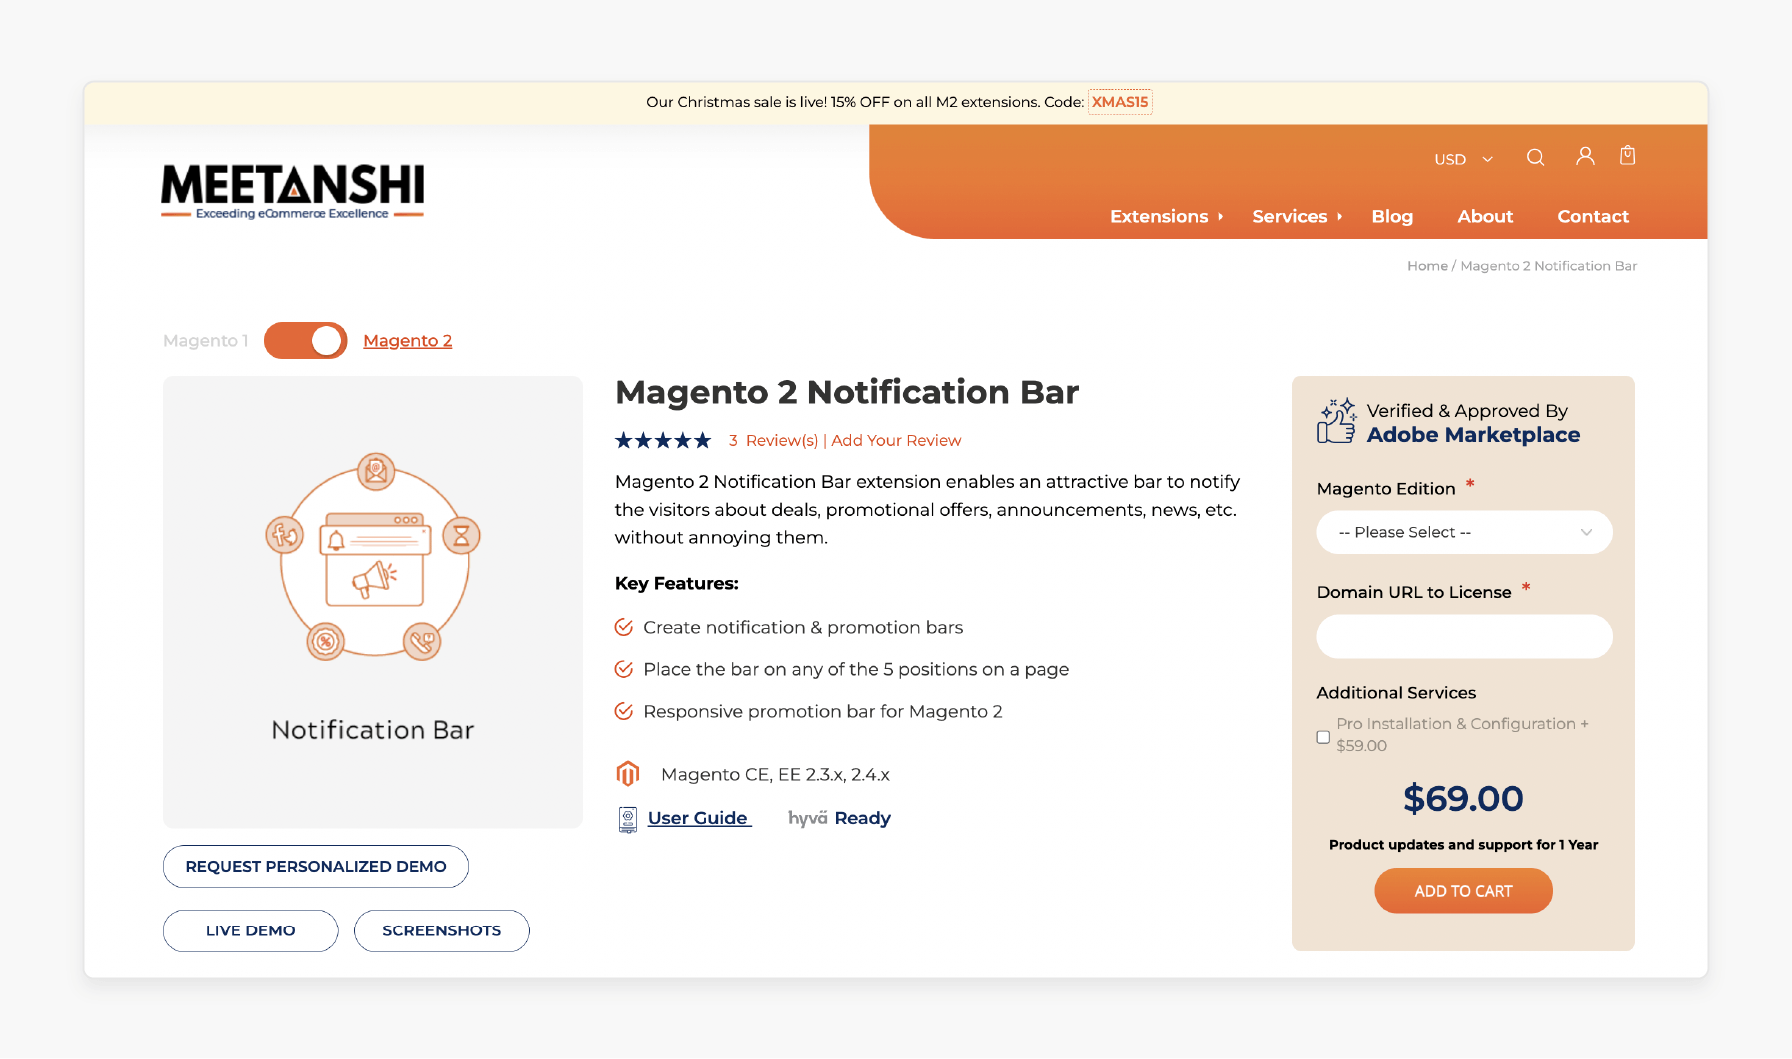This screenshot has width=1792, height=1059.
Task: Click the Meetanshi logo
Action: [x=293, y=191]
